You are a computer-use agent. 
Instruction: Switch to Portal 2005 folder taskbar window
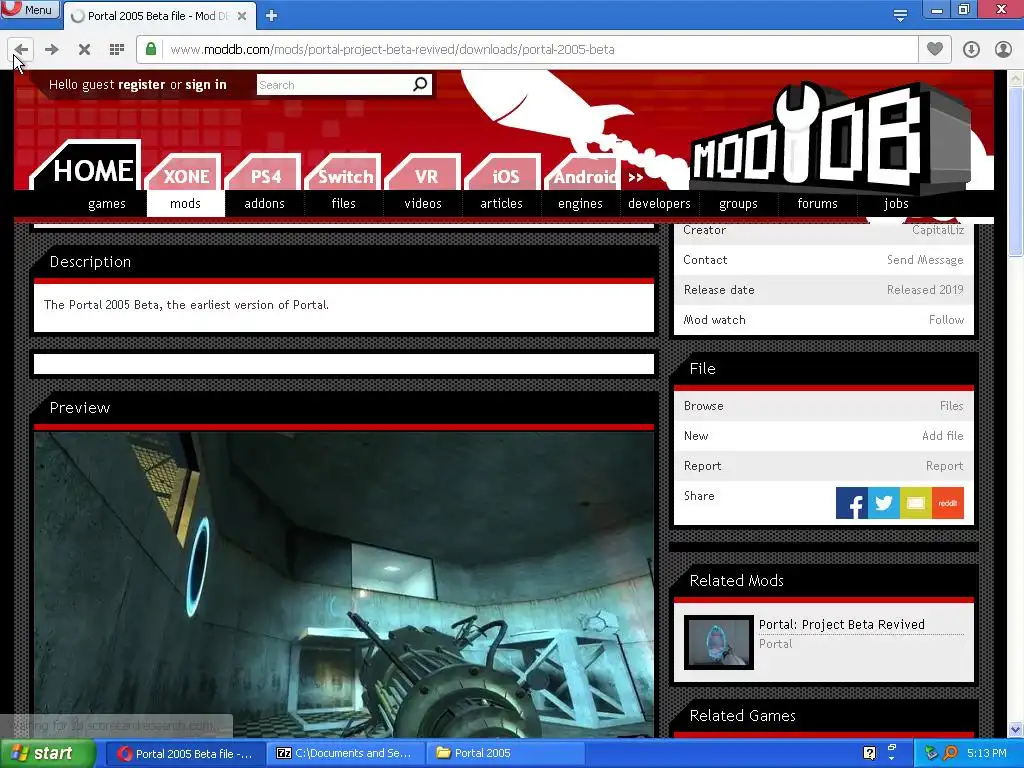pos(503,754)
